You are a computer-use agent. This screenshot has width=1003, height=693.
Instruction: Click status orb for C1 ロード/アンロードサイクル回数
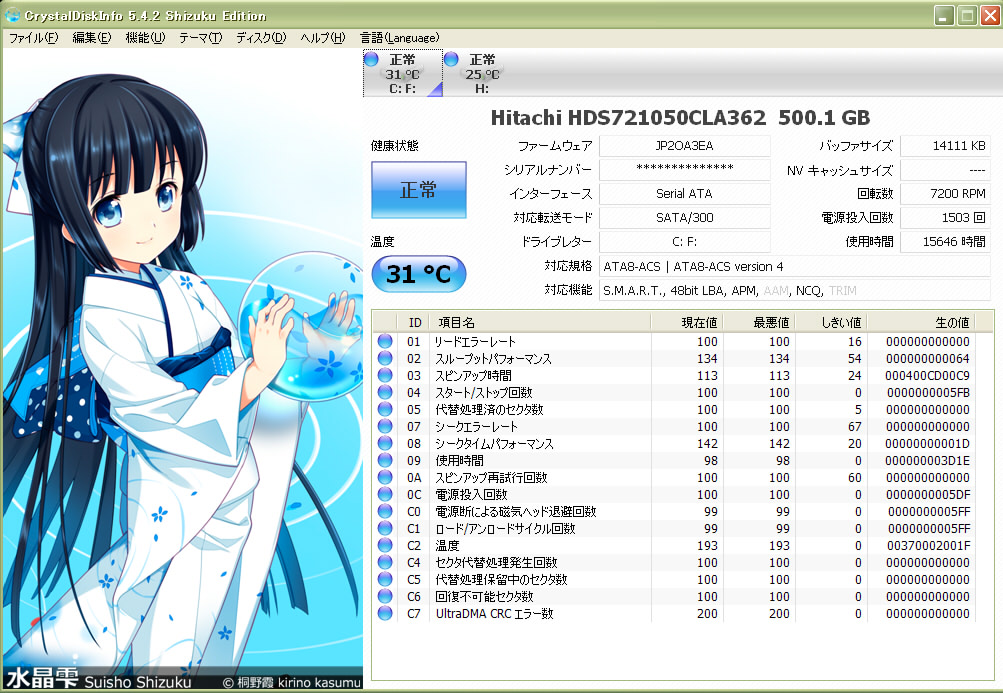(x=385, y=528)
